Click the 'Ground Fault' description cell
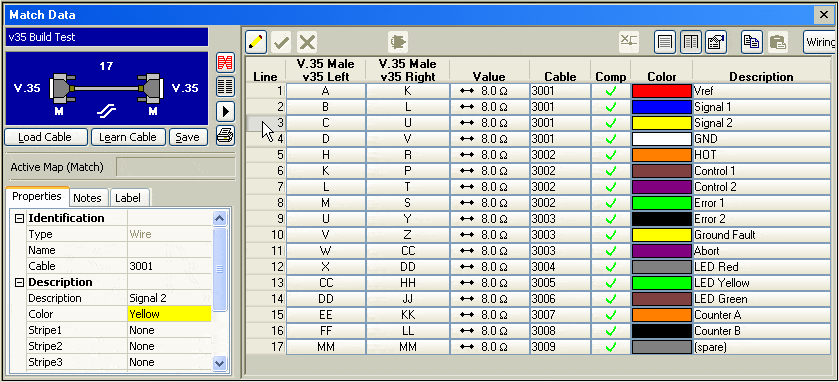 [761, 235]
